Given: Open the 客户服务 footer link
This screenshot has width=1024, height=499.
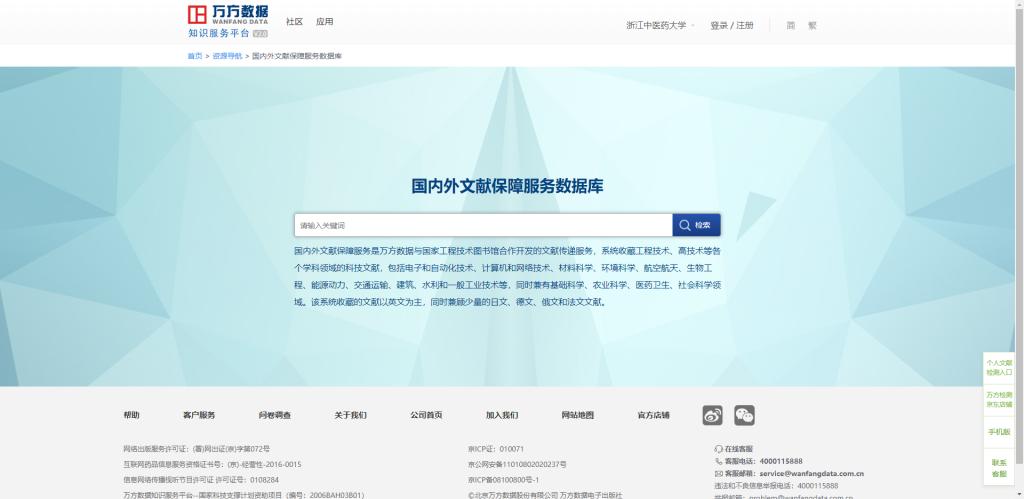Looking at the screenshot, I should point(199,415).
